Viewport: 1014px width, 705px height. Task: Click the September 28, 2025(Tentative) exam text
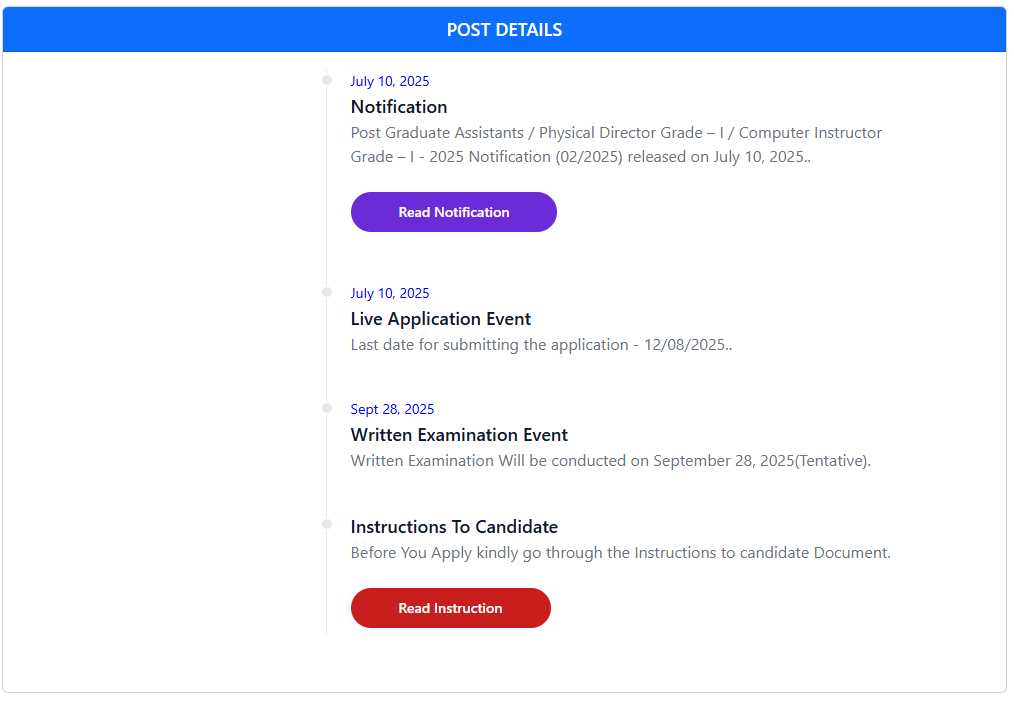(x=610, y=461)
